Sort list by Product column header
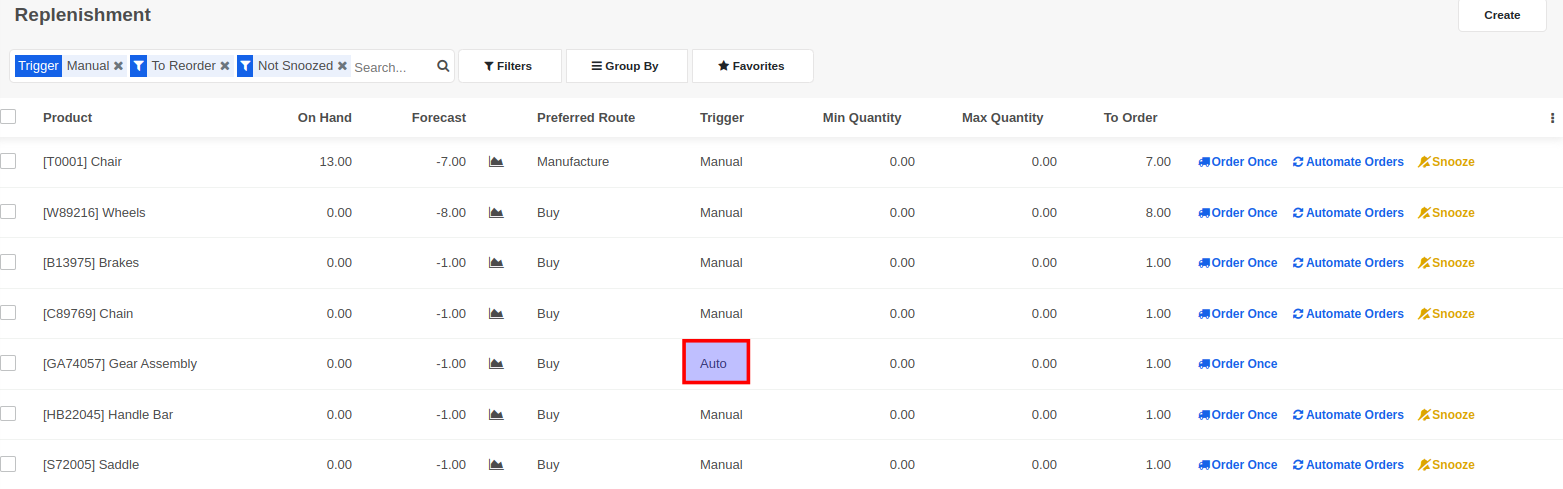Viewport: 1563px width, 489px height. pos(67,118)
